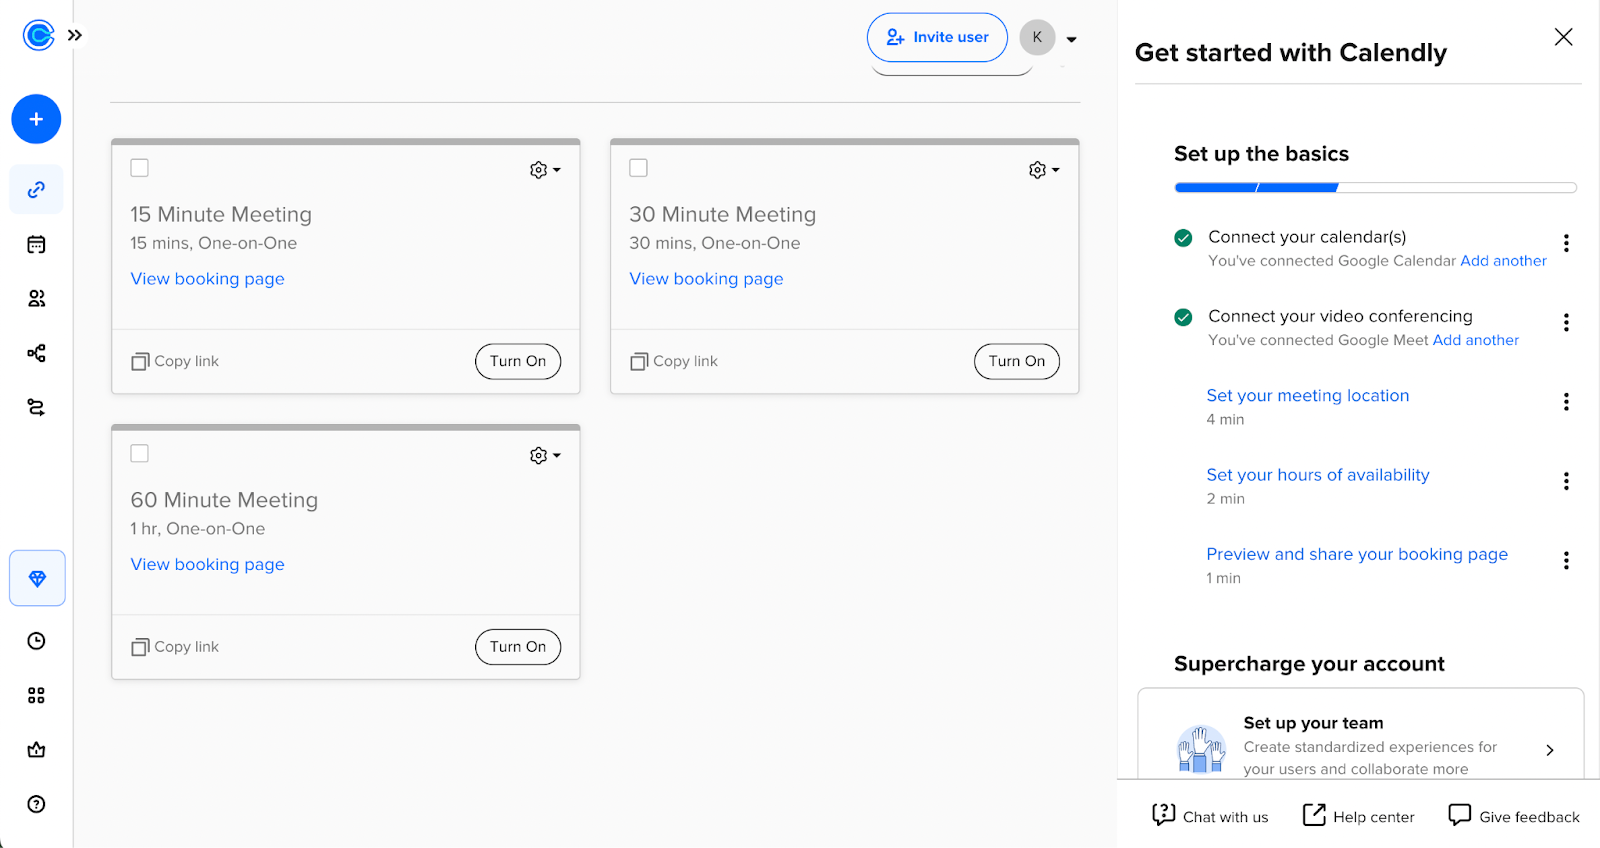Click Chat with us

1209,816
